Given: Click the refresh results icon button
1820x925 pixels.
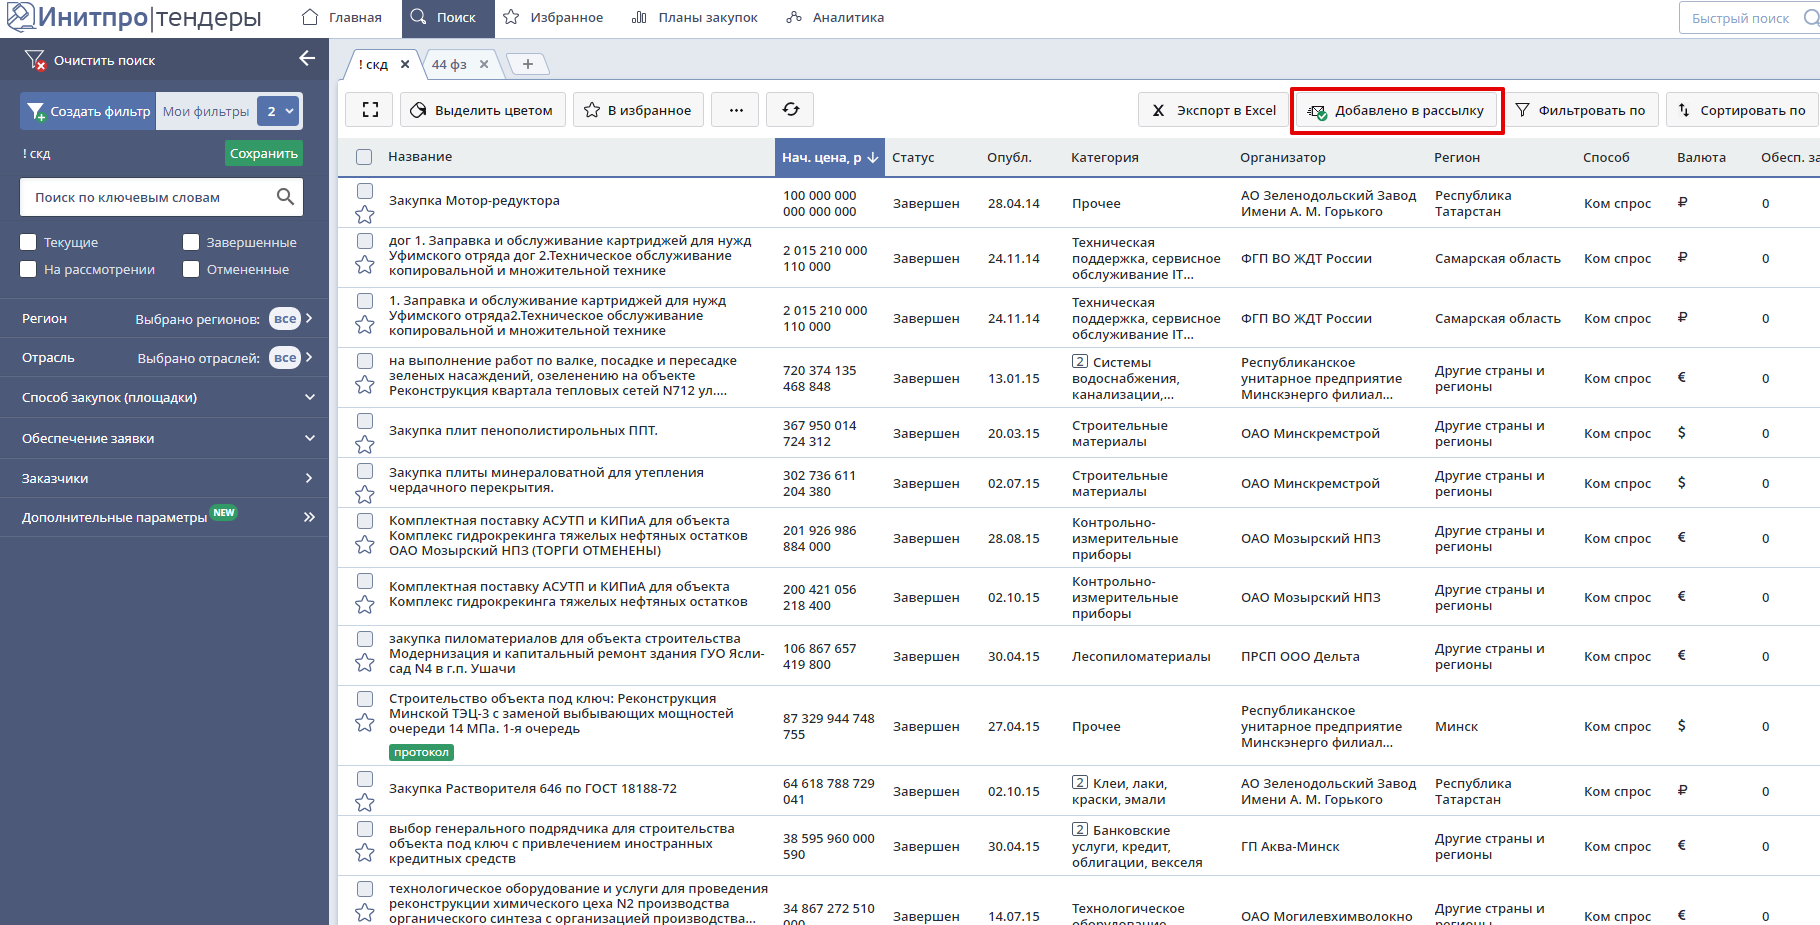Looking at the screenshot, I should 790,110.
